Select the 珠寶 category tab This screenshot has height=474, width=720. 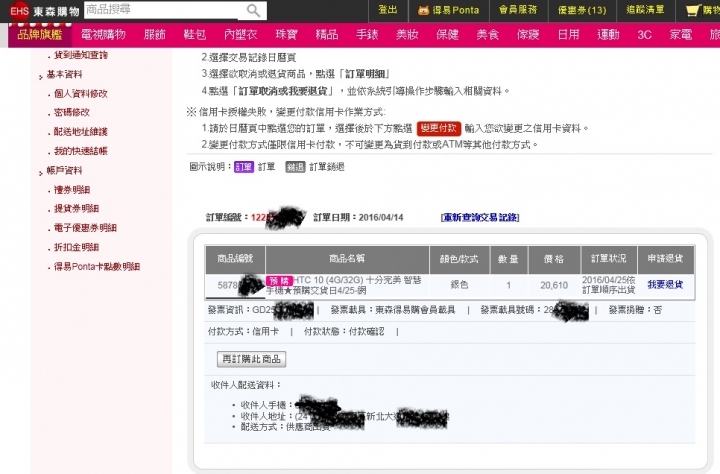(287, 34)
